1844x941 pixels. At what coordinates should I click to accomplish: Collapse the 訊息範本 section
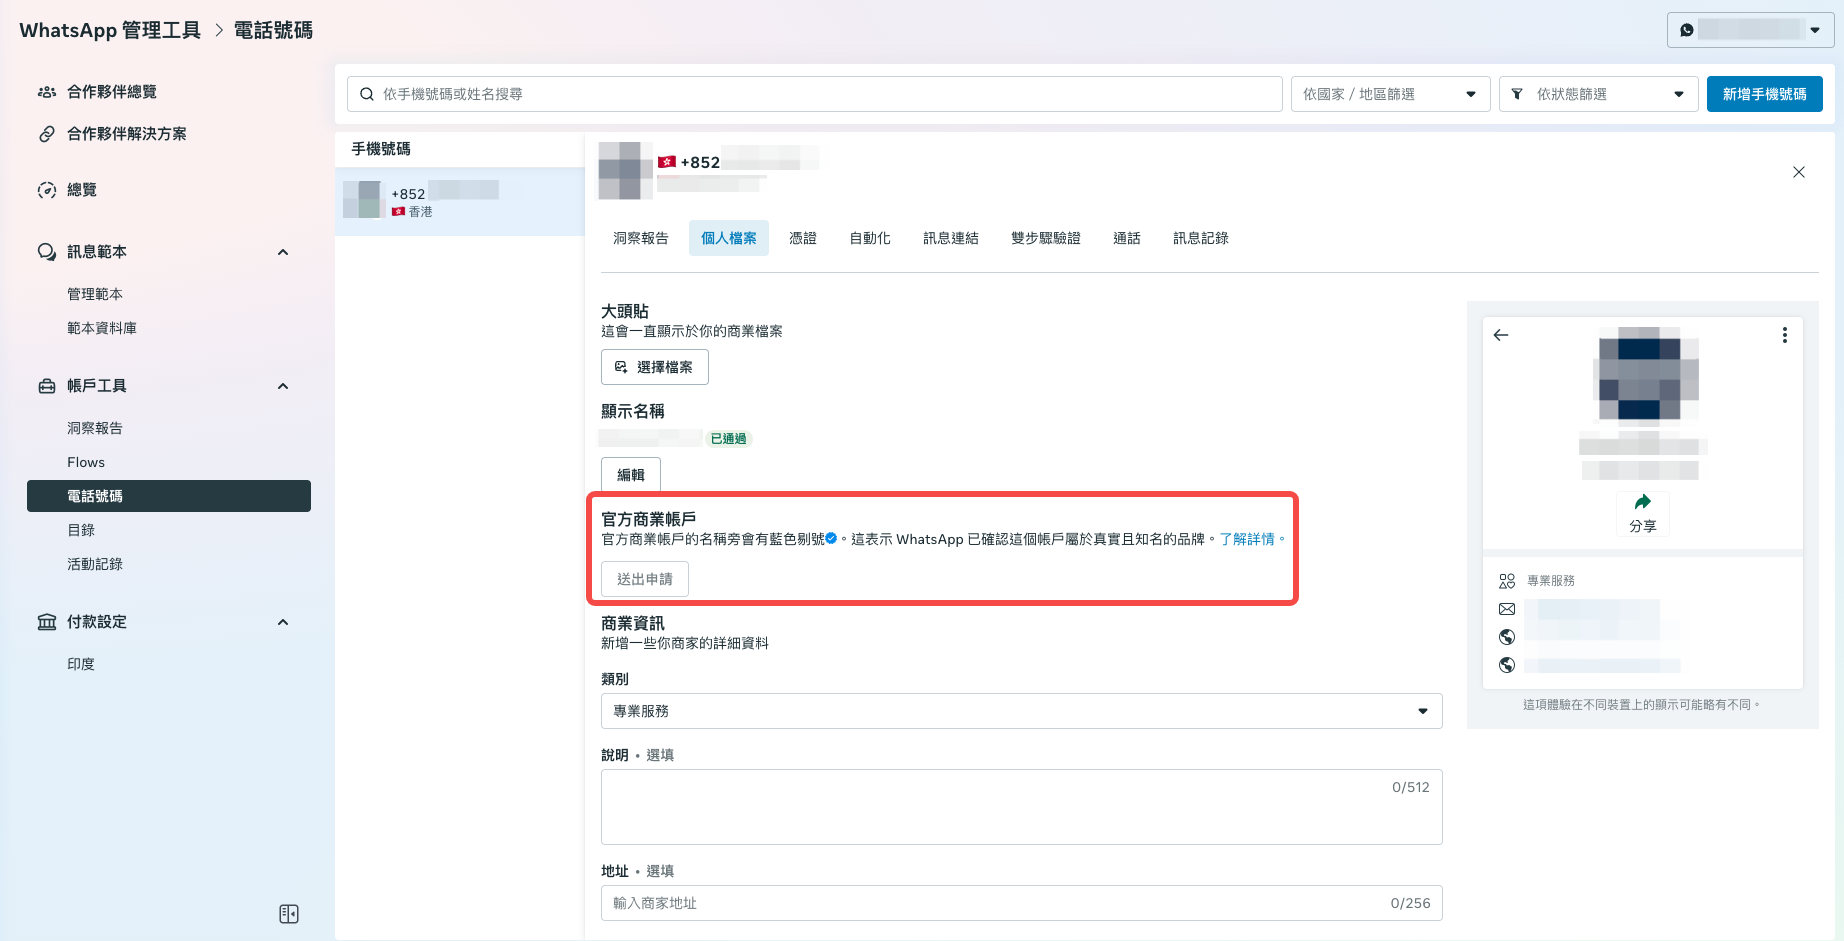[x=283, y=252]
